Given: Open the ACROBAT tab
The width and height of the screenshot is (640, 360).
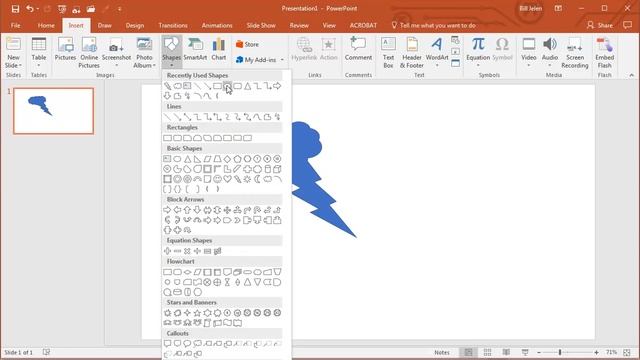Looking at the screenshot, I should coord(363,25).
